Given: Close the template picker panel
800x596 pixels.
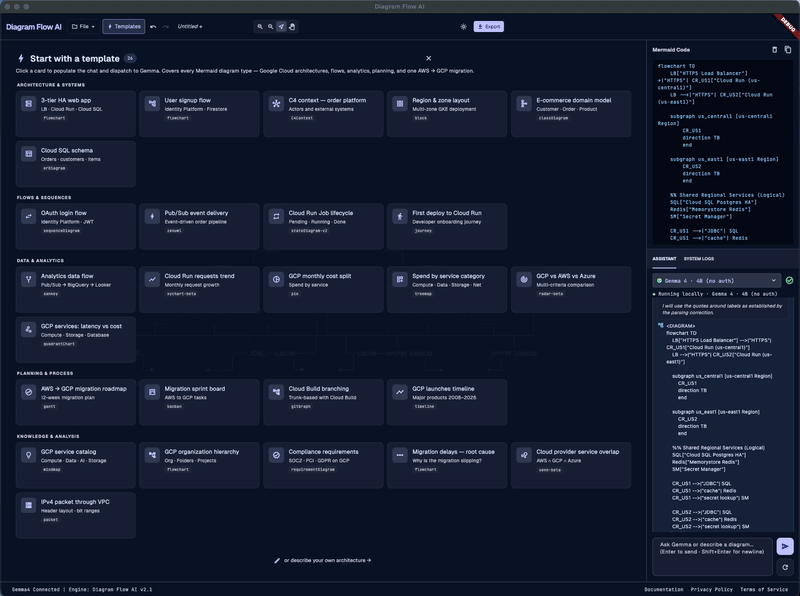Looking at the screenshot, I should coord(429,58).
